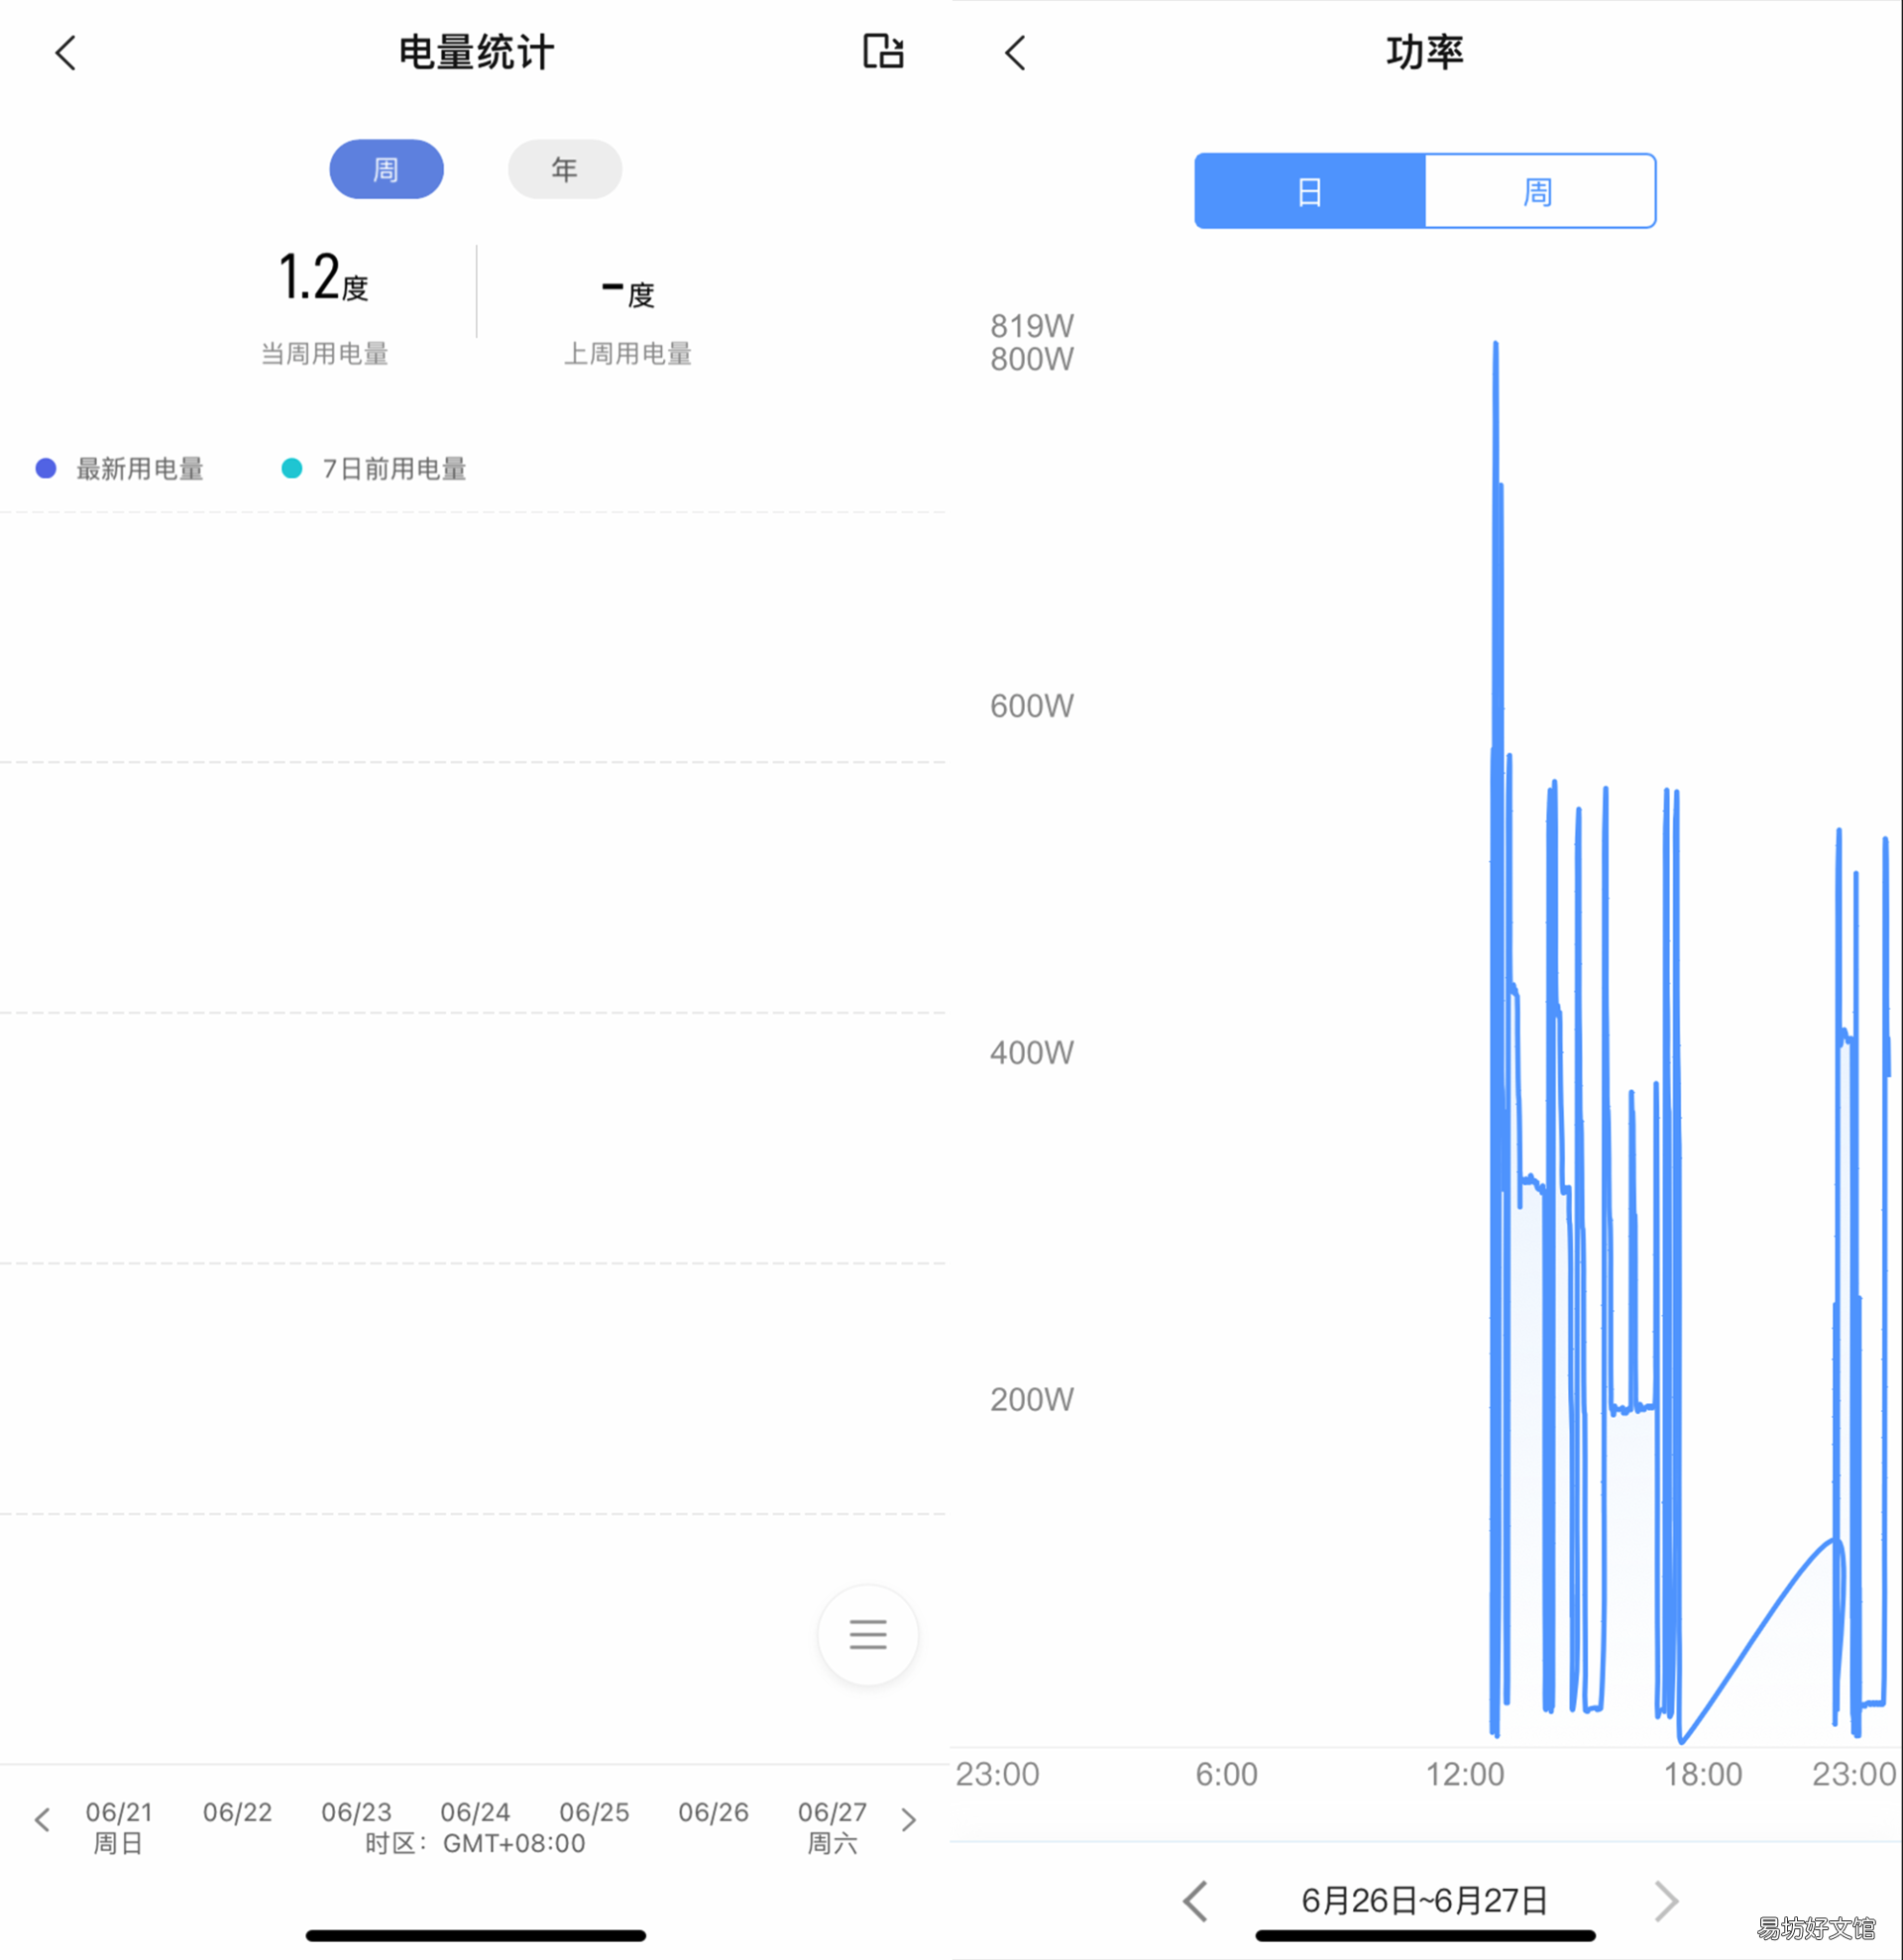Select the 日 segment in 功率
Image resolution: width=1903 pixels, height=1960 pixels.
pyautogui.click(x=1310, y=191)
